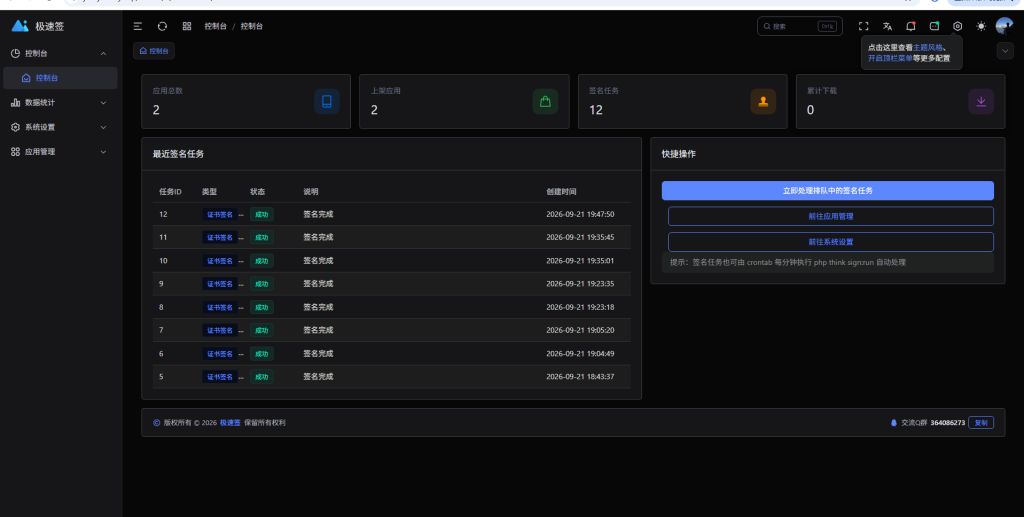This screenshot has height=517, width=1024.
Task: Click the phone icon in 应用总数 card
Action: 327,102
